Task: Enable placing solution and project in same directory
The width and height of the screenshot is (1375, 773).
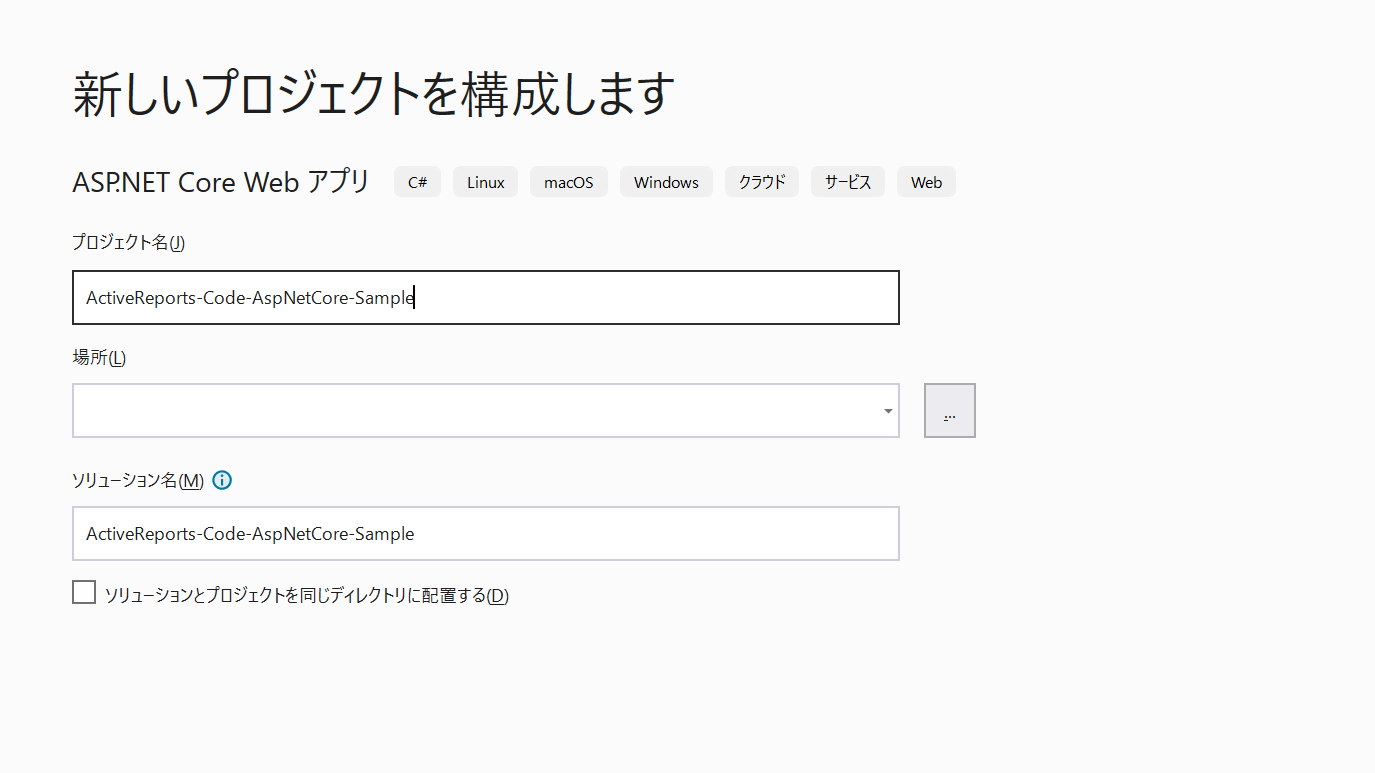Action: pos(84,593)
